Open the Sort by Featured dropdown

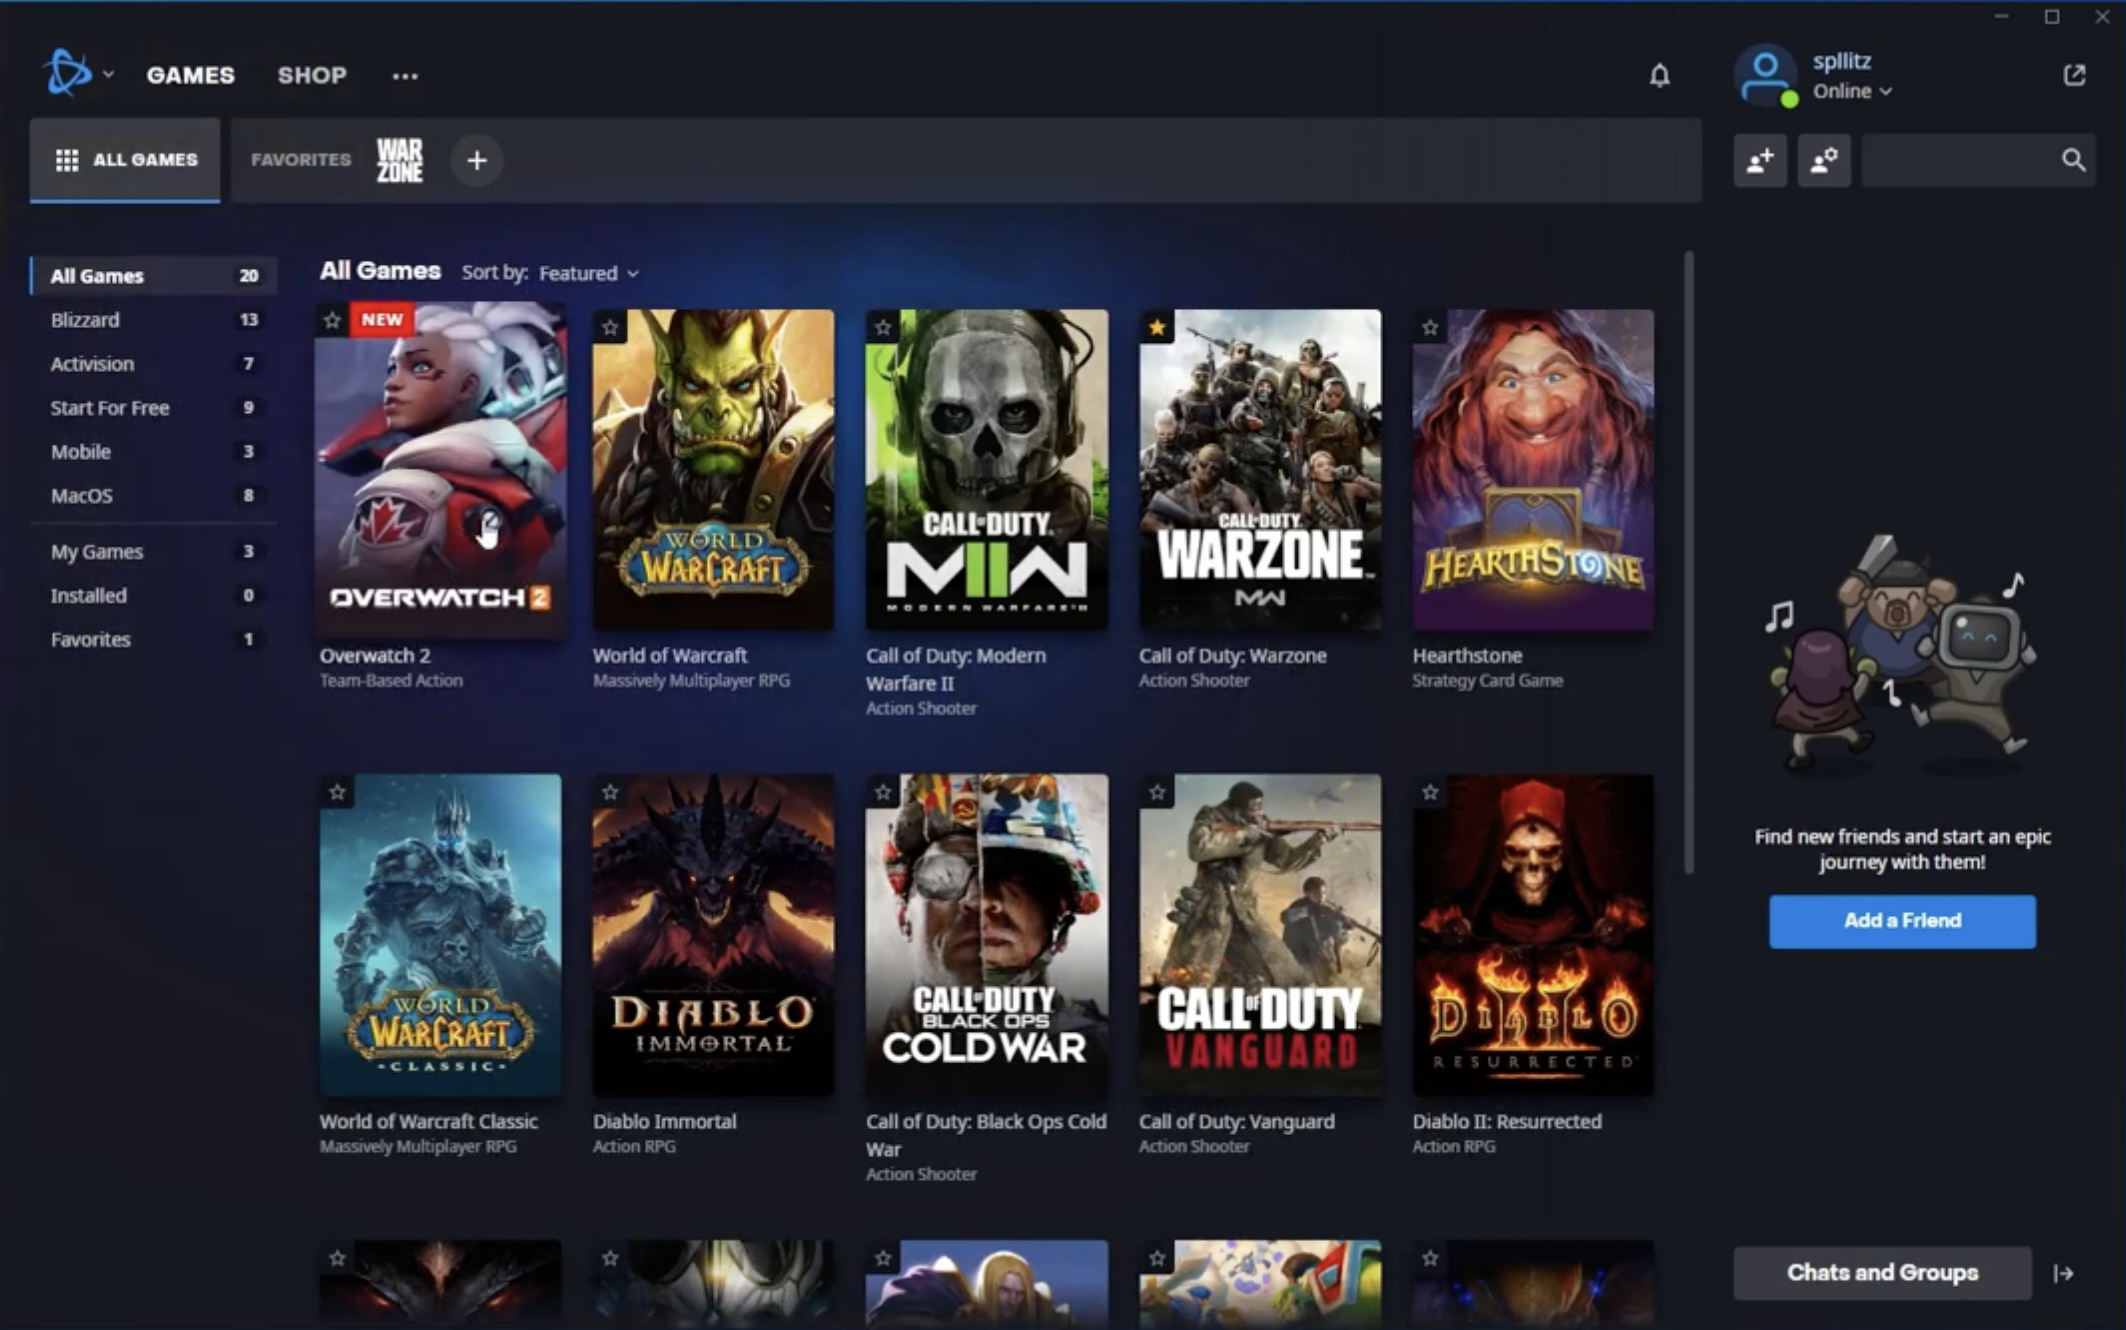point(588,273)
